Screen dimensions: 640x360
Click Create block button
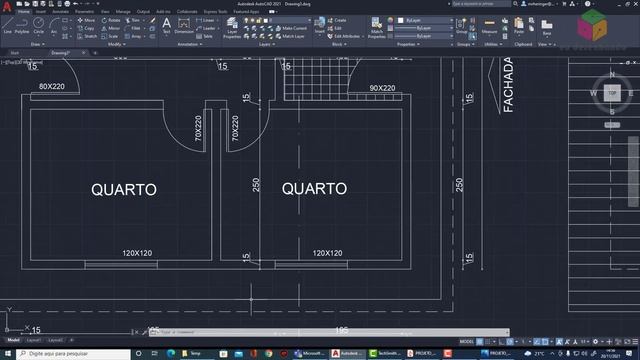tap(337, 20)
